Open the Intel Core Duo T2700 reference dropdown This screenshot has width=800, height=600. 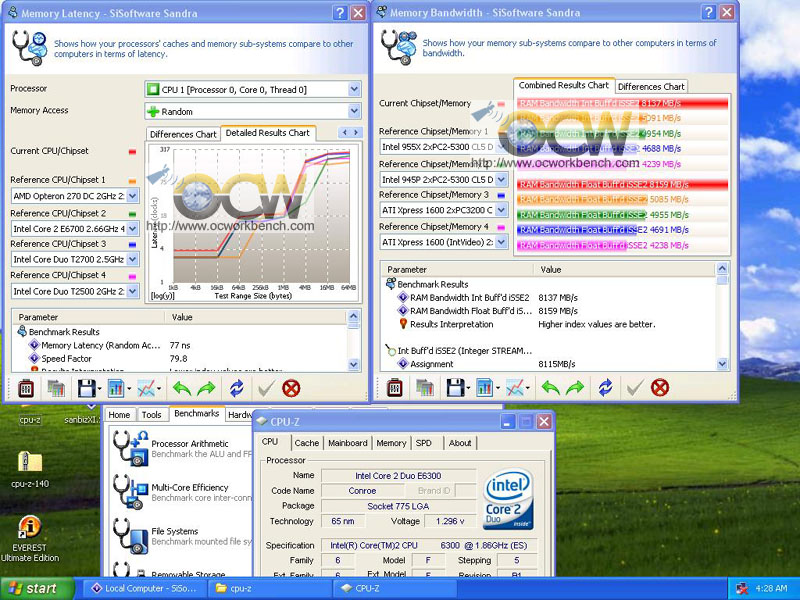(x=132, y=259)
